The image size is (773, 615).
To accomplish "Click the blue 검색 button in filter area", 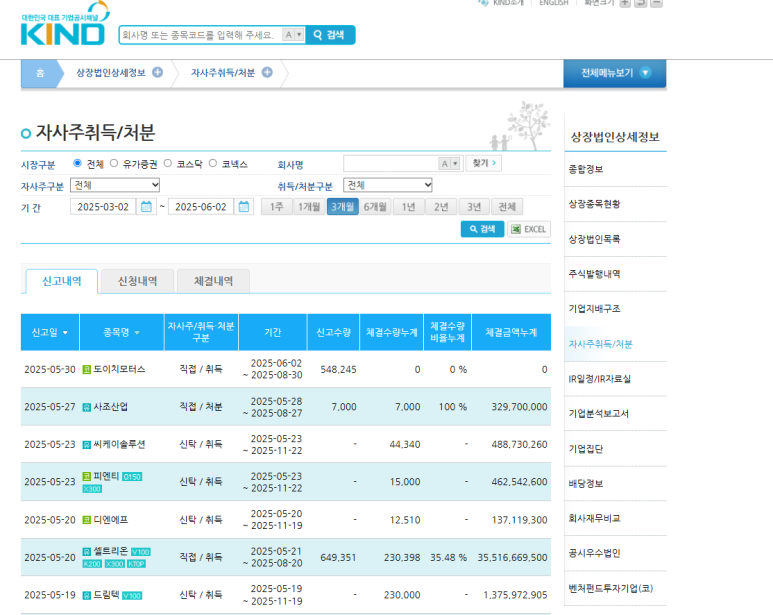I will pos(482,229).
